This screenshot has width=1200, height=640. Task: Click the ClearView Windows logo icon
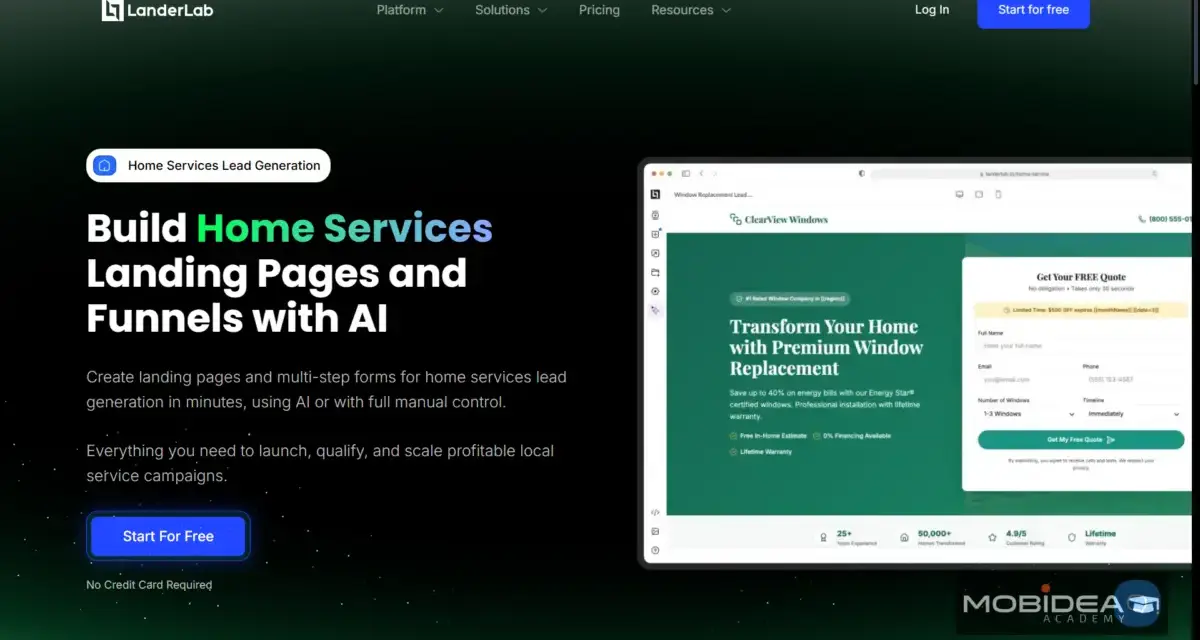(736, 219)
